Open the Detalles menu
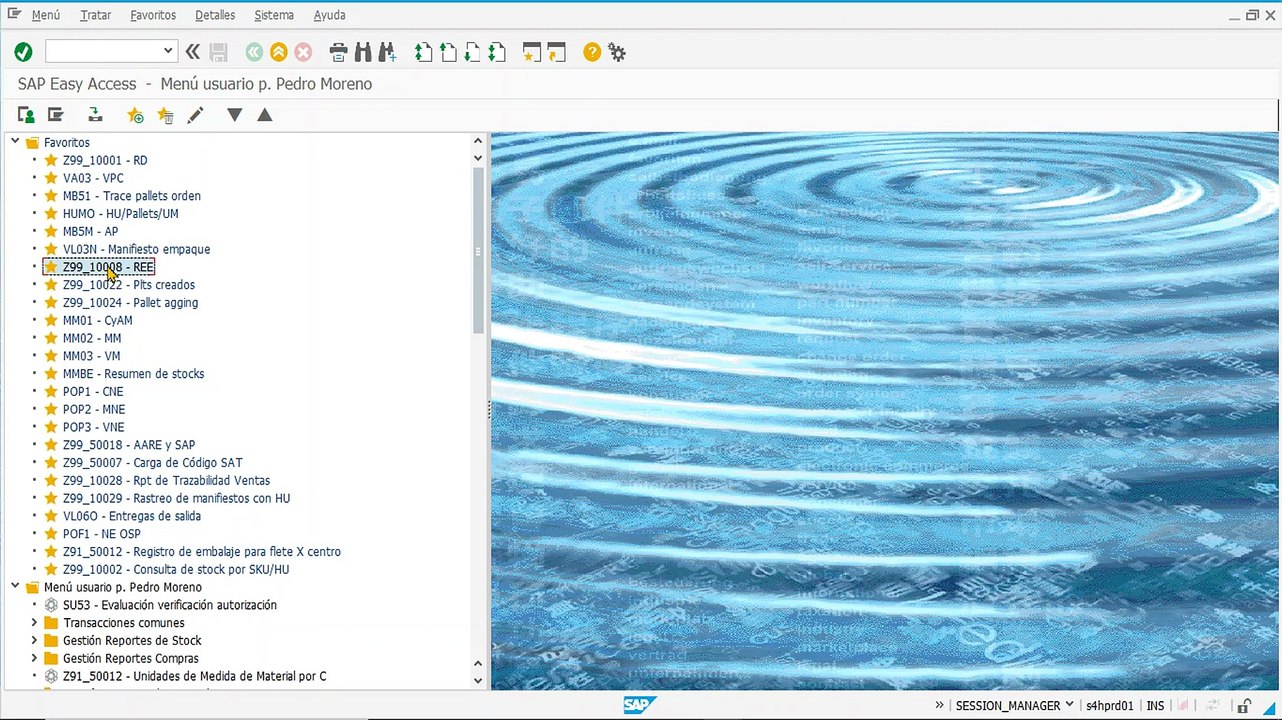 click(215, 15)
